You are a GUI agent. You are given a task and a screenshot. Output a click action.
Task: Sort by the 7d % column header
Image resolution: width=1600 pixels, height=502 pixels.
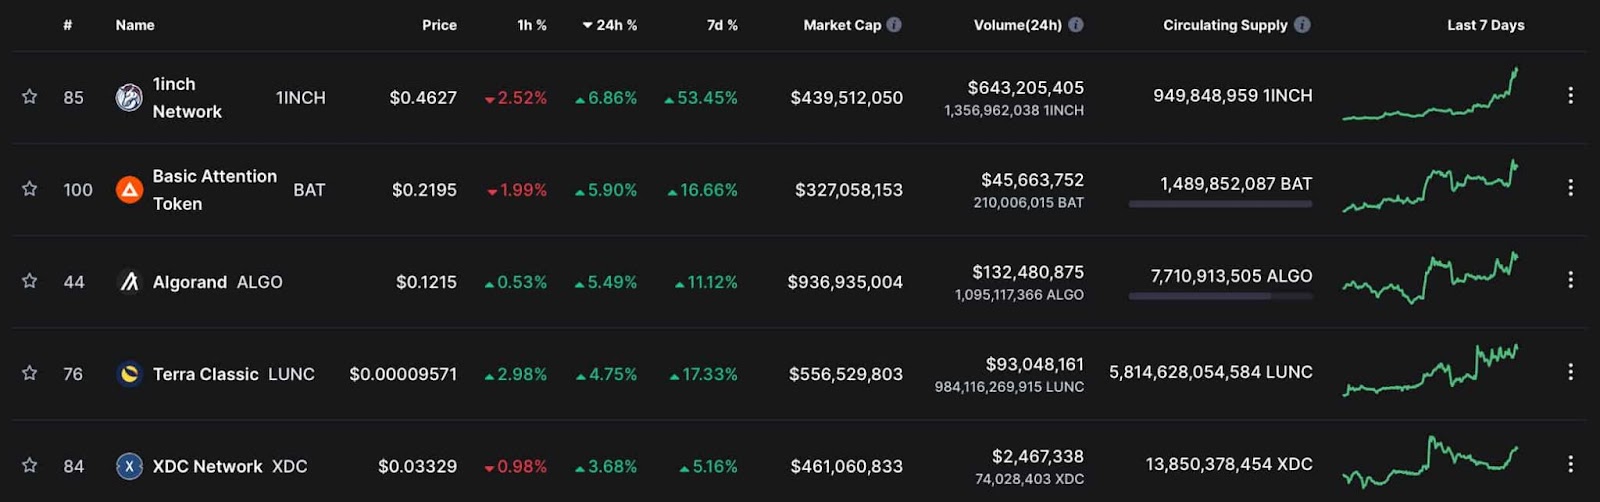click(x=722, y=25)
